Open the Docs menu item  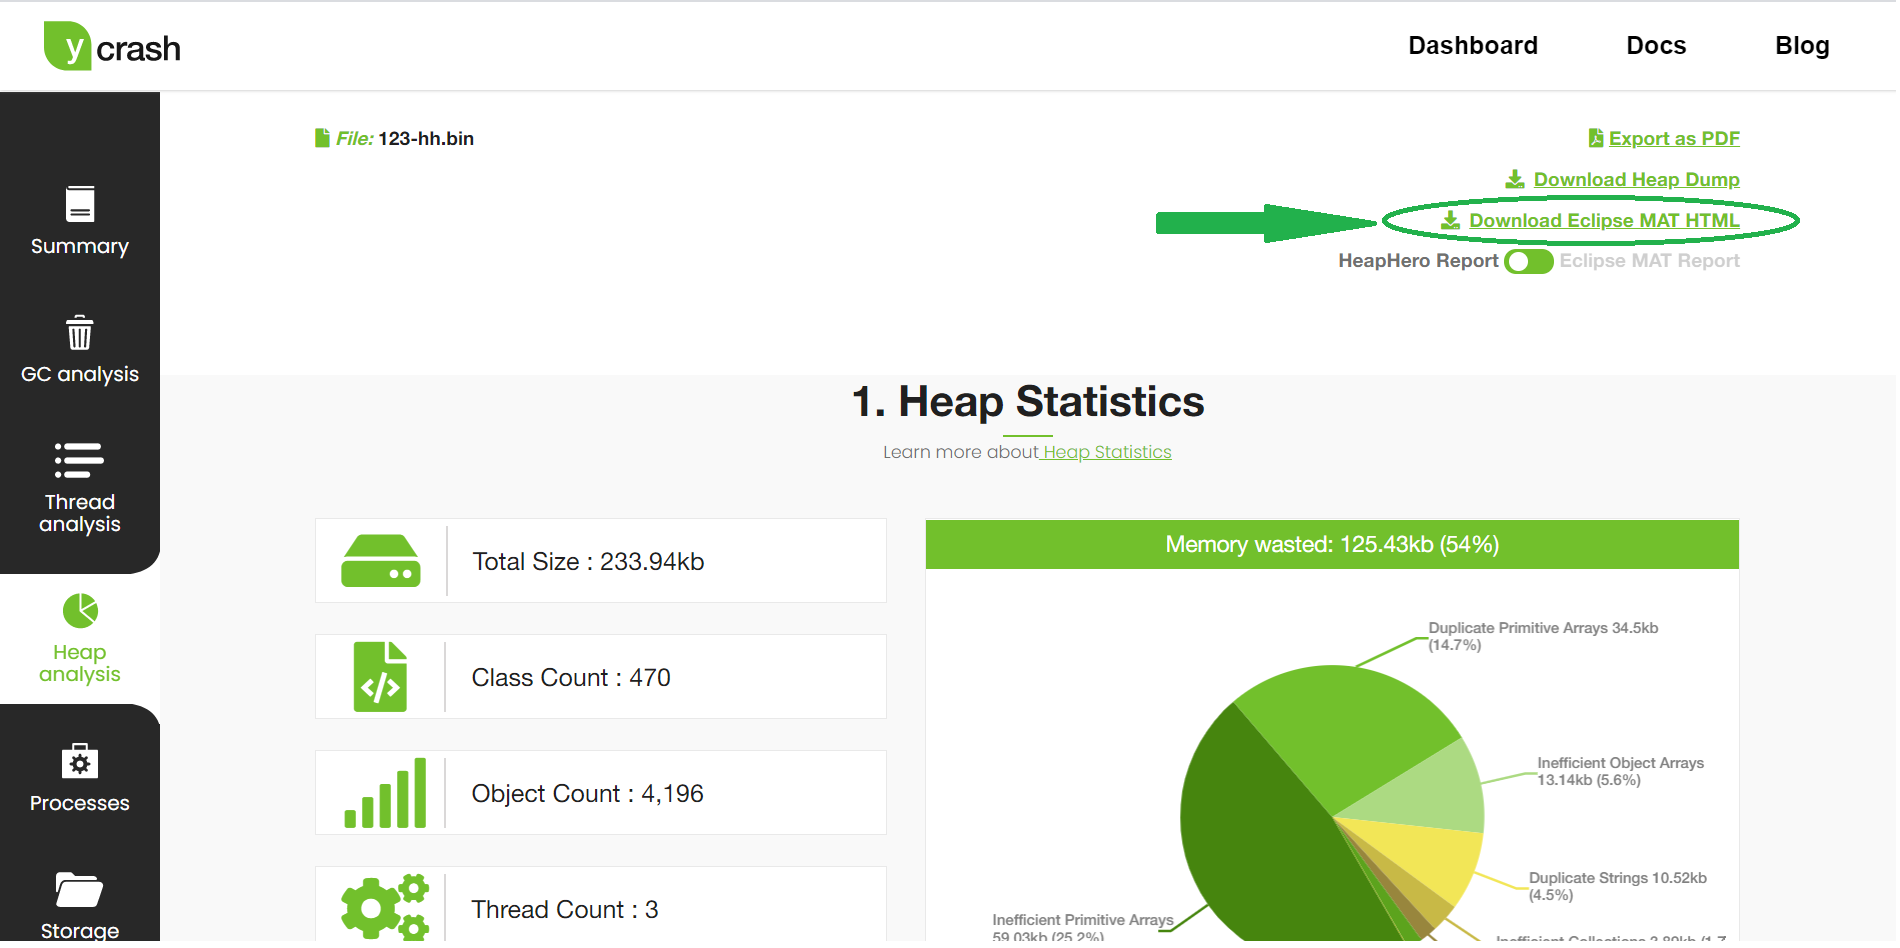[1655, 46]
